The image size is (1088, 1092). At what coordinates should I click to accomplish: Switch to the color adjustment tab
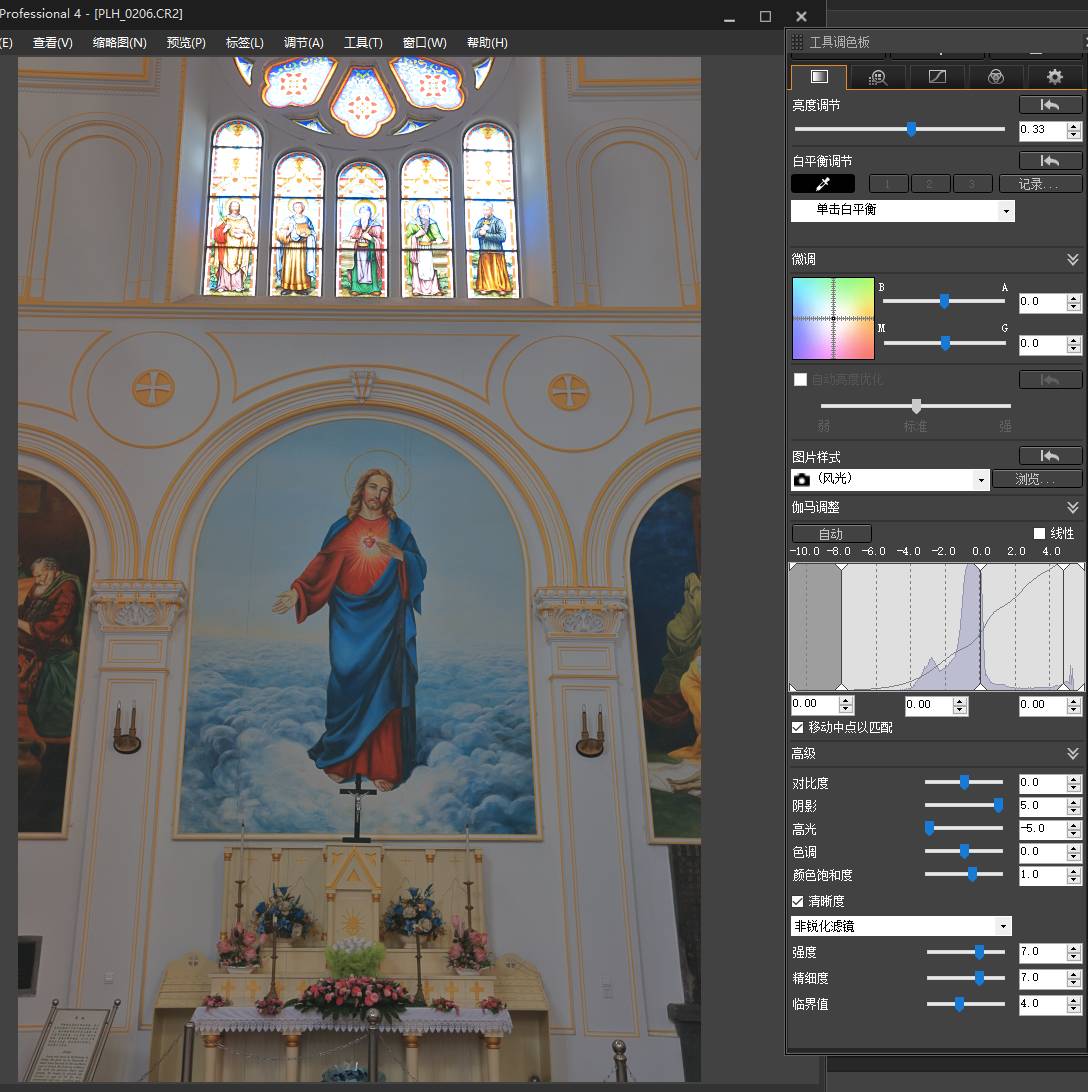995,77
